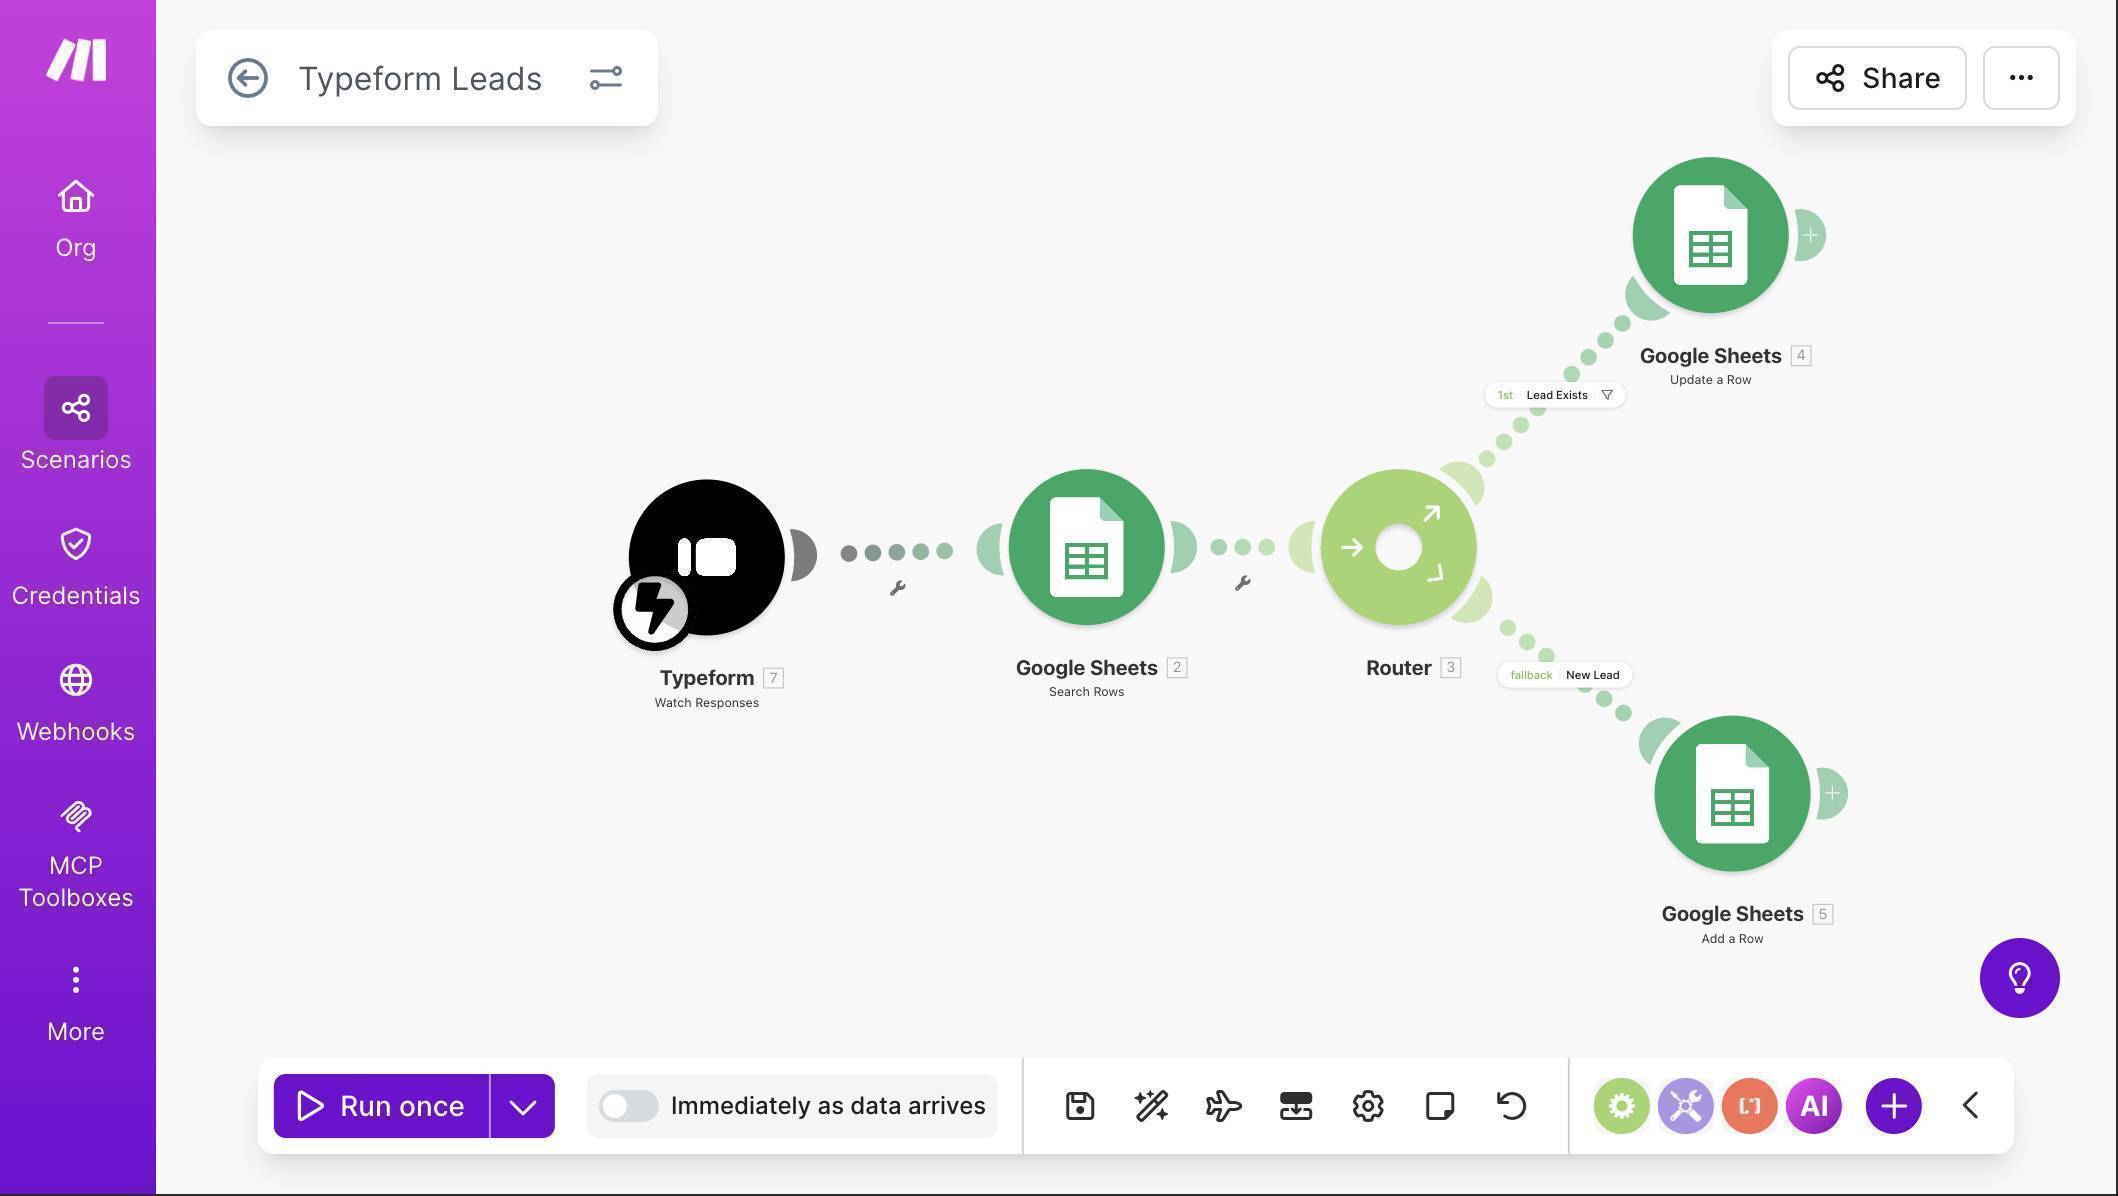
Task: Save the scenario using the save icon
Action: 1080,1106
